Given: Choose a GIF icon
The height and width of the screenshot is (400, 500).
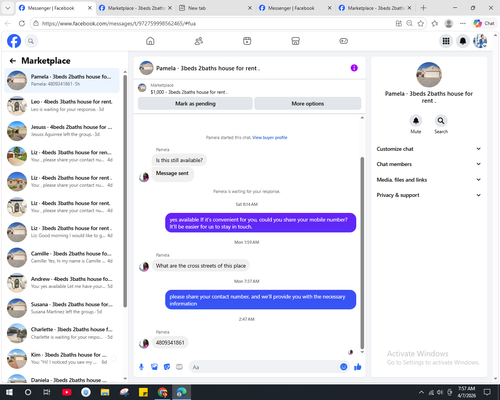Looking at the screenshot, I should point(179,367).
